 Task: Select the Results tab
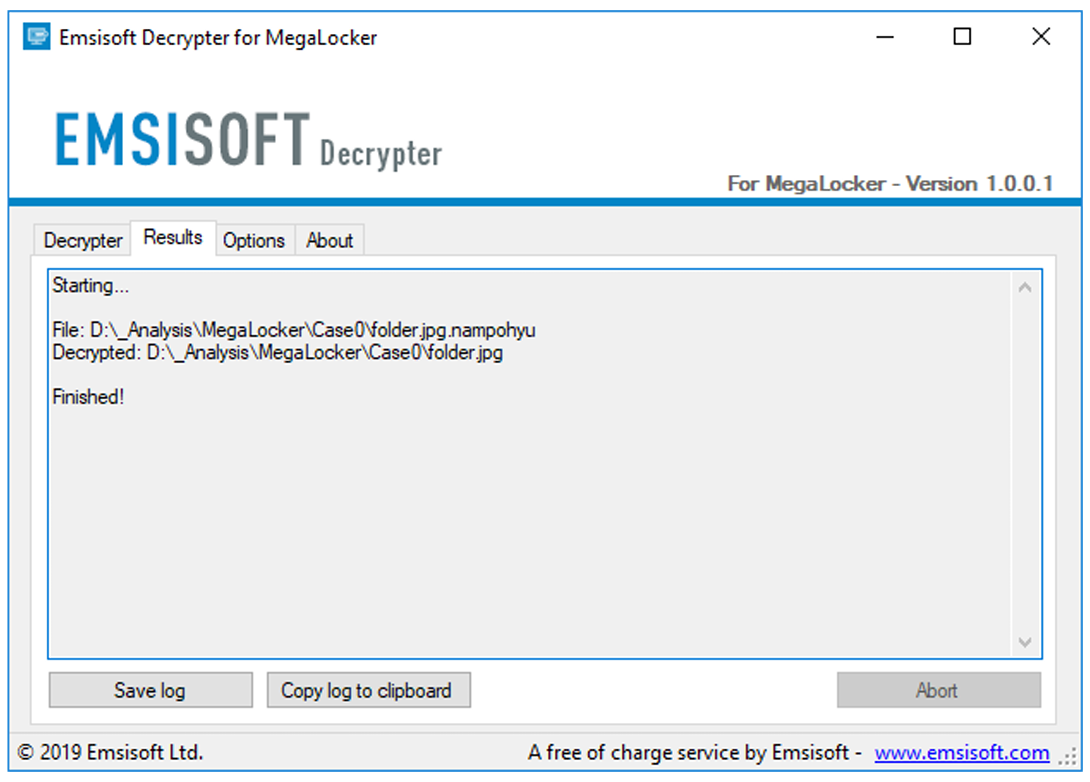point(172,238)
